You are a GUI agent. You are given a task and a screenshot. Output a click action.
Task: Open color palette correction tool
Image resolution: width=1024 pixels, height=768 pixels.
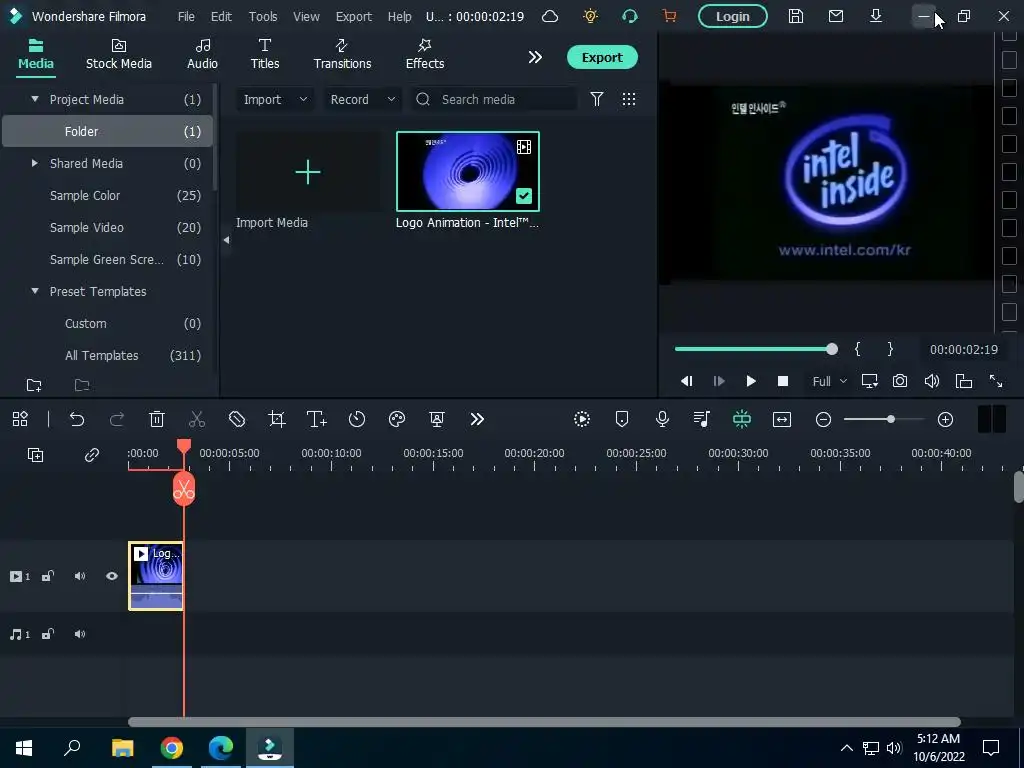click(x=397, y=419)
